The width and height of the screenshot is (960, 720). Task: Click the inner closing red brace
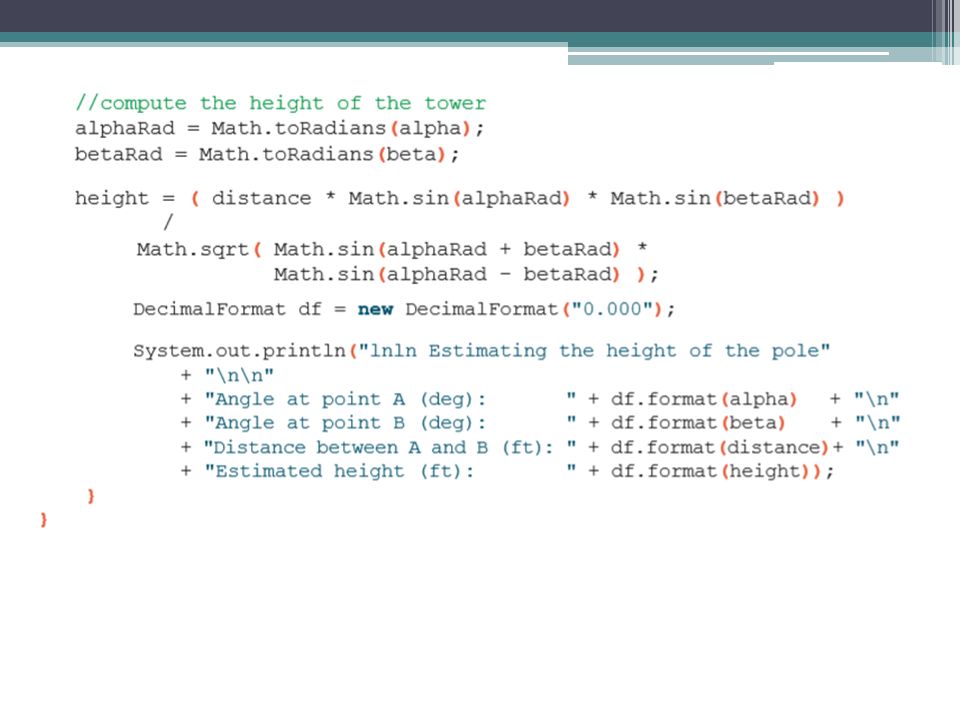pyautogui.click(x=91, y=495)
